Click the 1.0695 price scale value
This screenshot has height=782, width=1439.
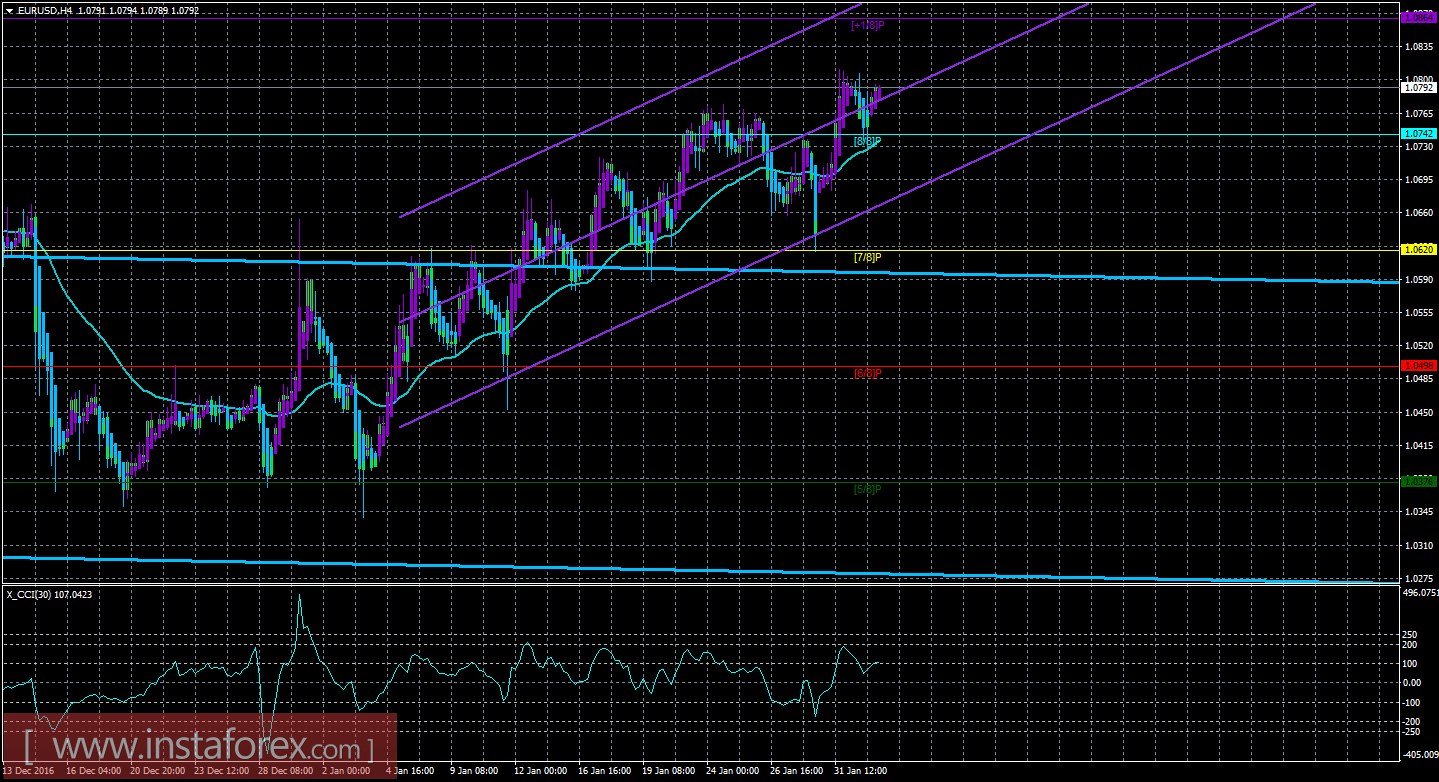pos(1418,179)
